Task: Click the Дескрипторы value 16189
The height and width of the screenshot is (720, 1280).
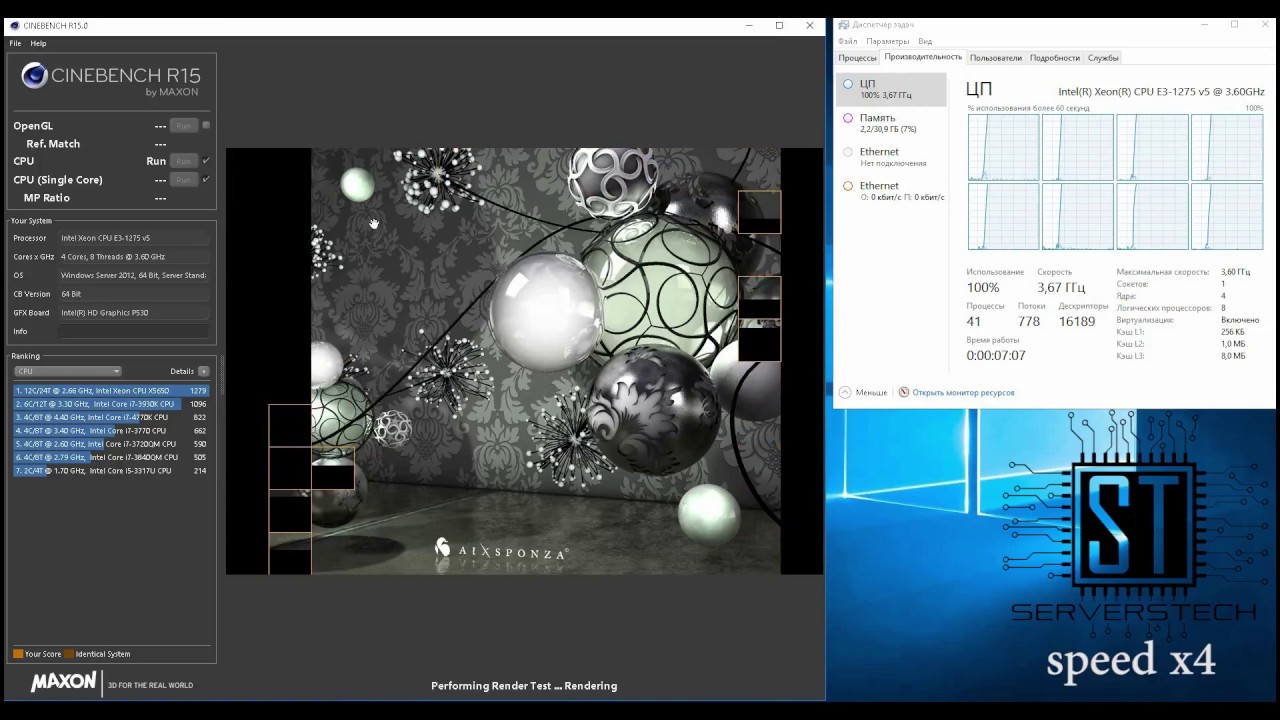Action: [1077, 321]
